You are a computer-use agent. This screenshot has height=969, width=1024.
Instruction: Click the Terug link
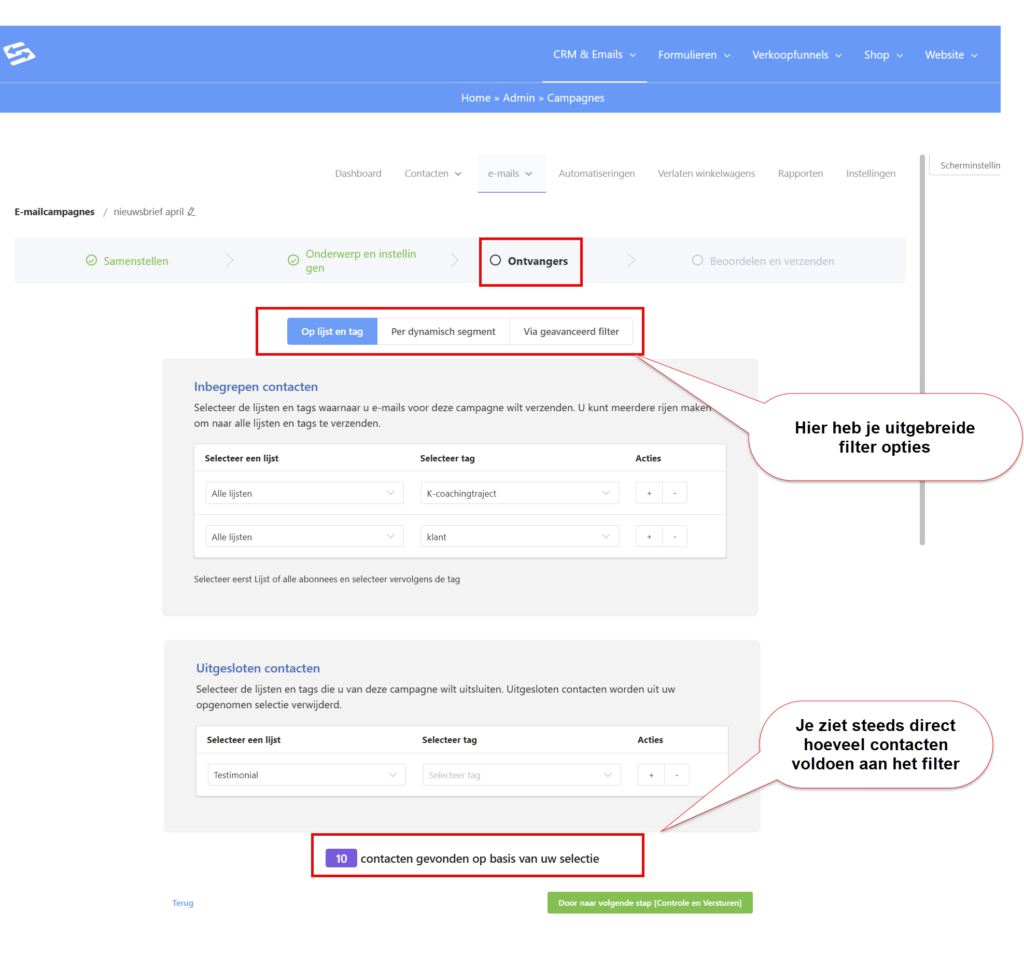[x=183, y=903]
